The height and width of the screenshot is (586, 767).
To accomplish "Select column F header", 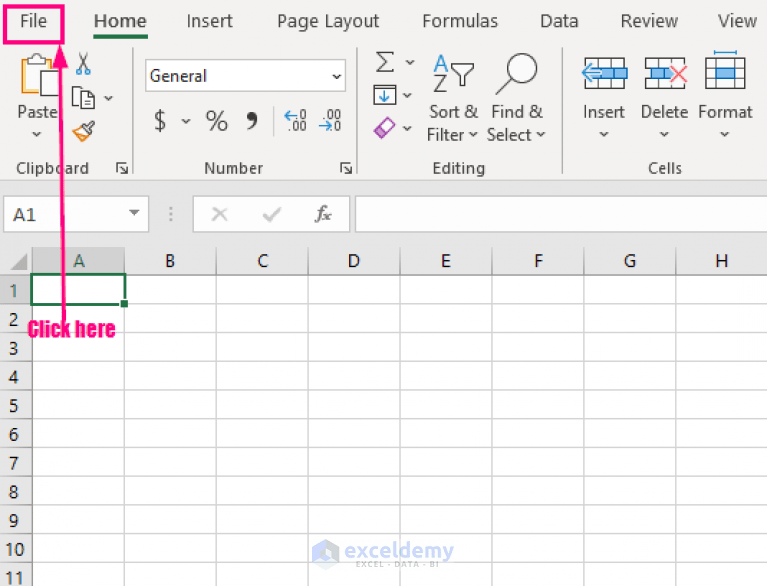I will pyautogui.click(x=538, y=261).
